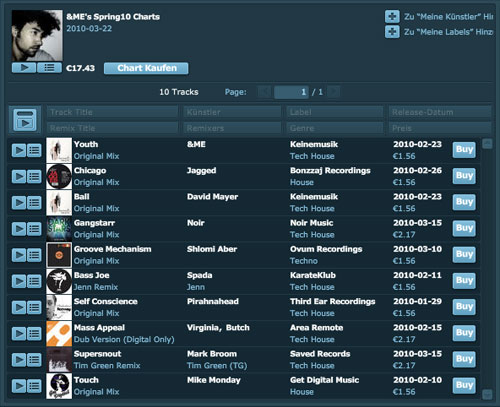The width and height of the screenshot is (500, 407).
Task: Open Mass Appeal orange cover thumbnail
Action: click(x=59, y=334)
